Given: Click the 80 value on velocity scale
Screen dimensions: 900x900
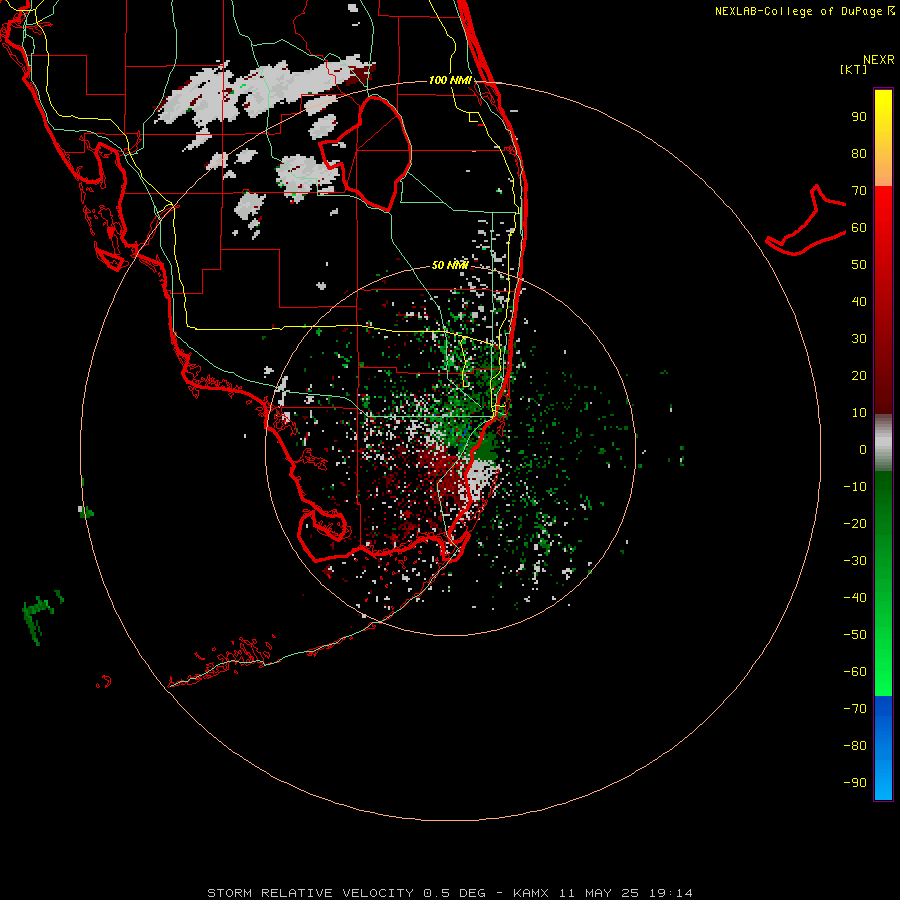Looking at the screenshot, I should (x=859, y=153).
